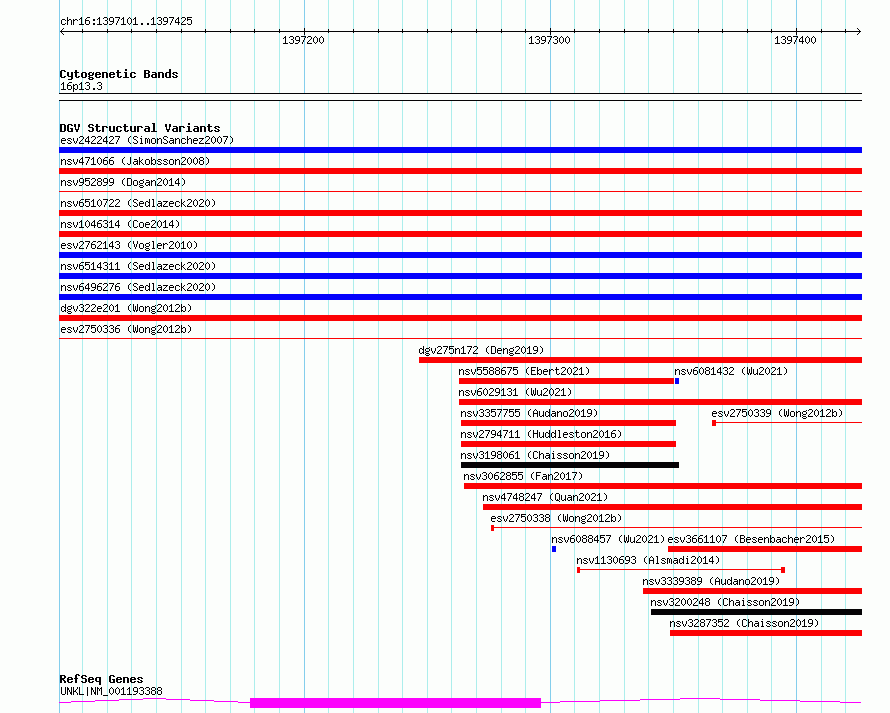The image size is (890, 713).
Task: Open the esv2762143 (Vogler2010) variant label
Action: 129,245
